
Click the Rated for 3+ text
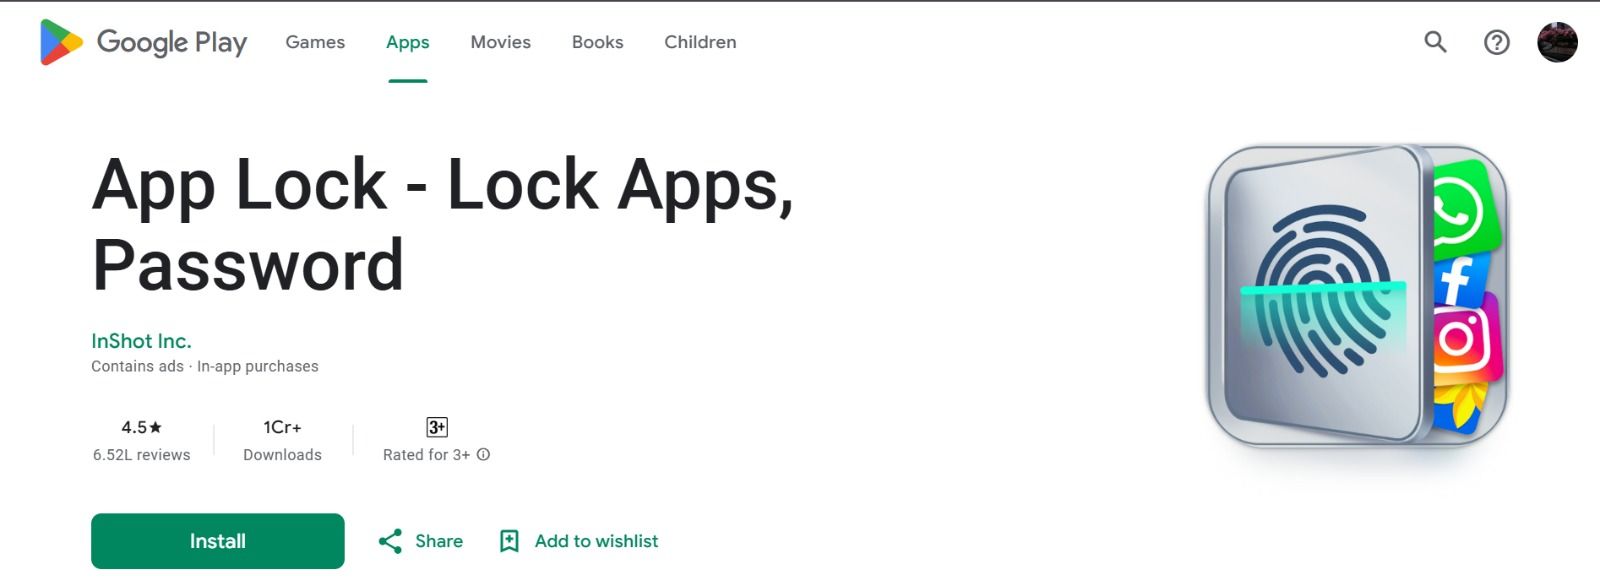coord(426,455)
